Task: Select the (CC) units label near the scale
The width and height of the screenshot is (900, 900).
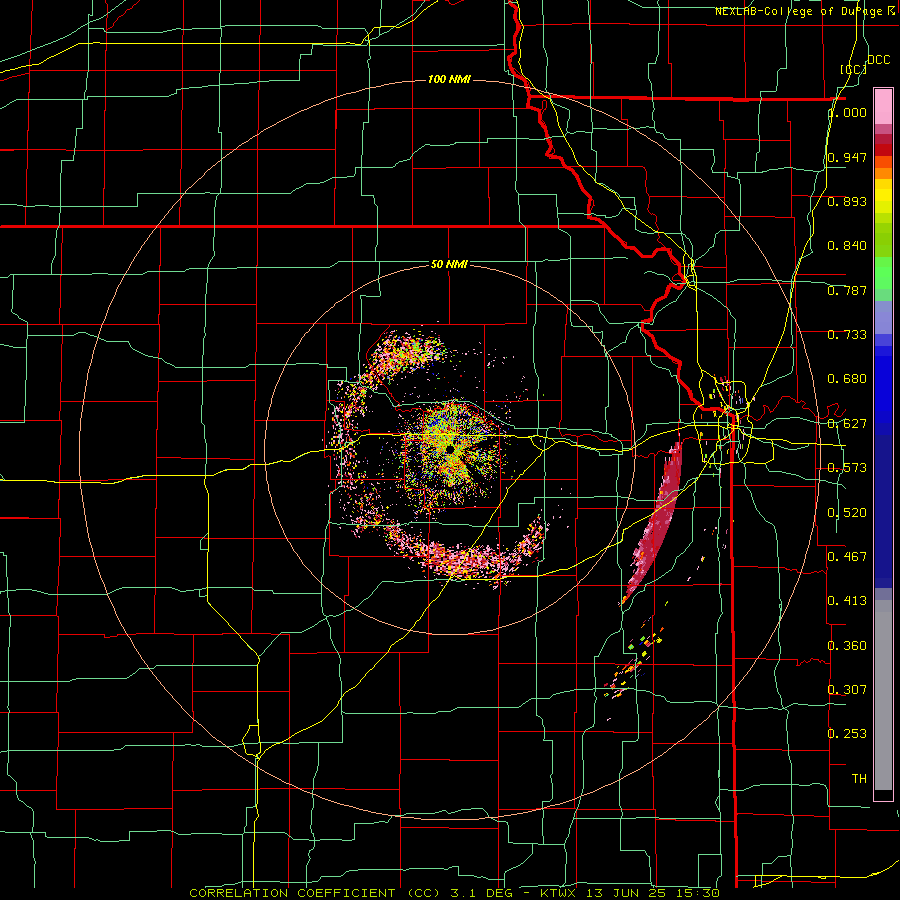Action: (853, 69)
